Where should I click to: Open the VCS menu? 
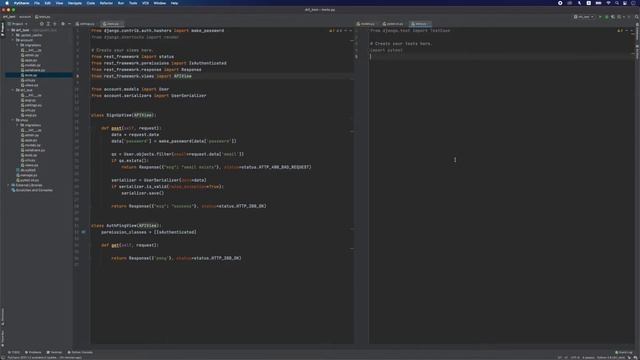[146, 3]
